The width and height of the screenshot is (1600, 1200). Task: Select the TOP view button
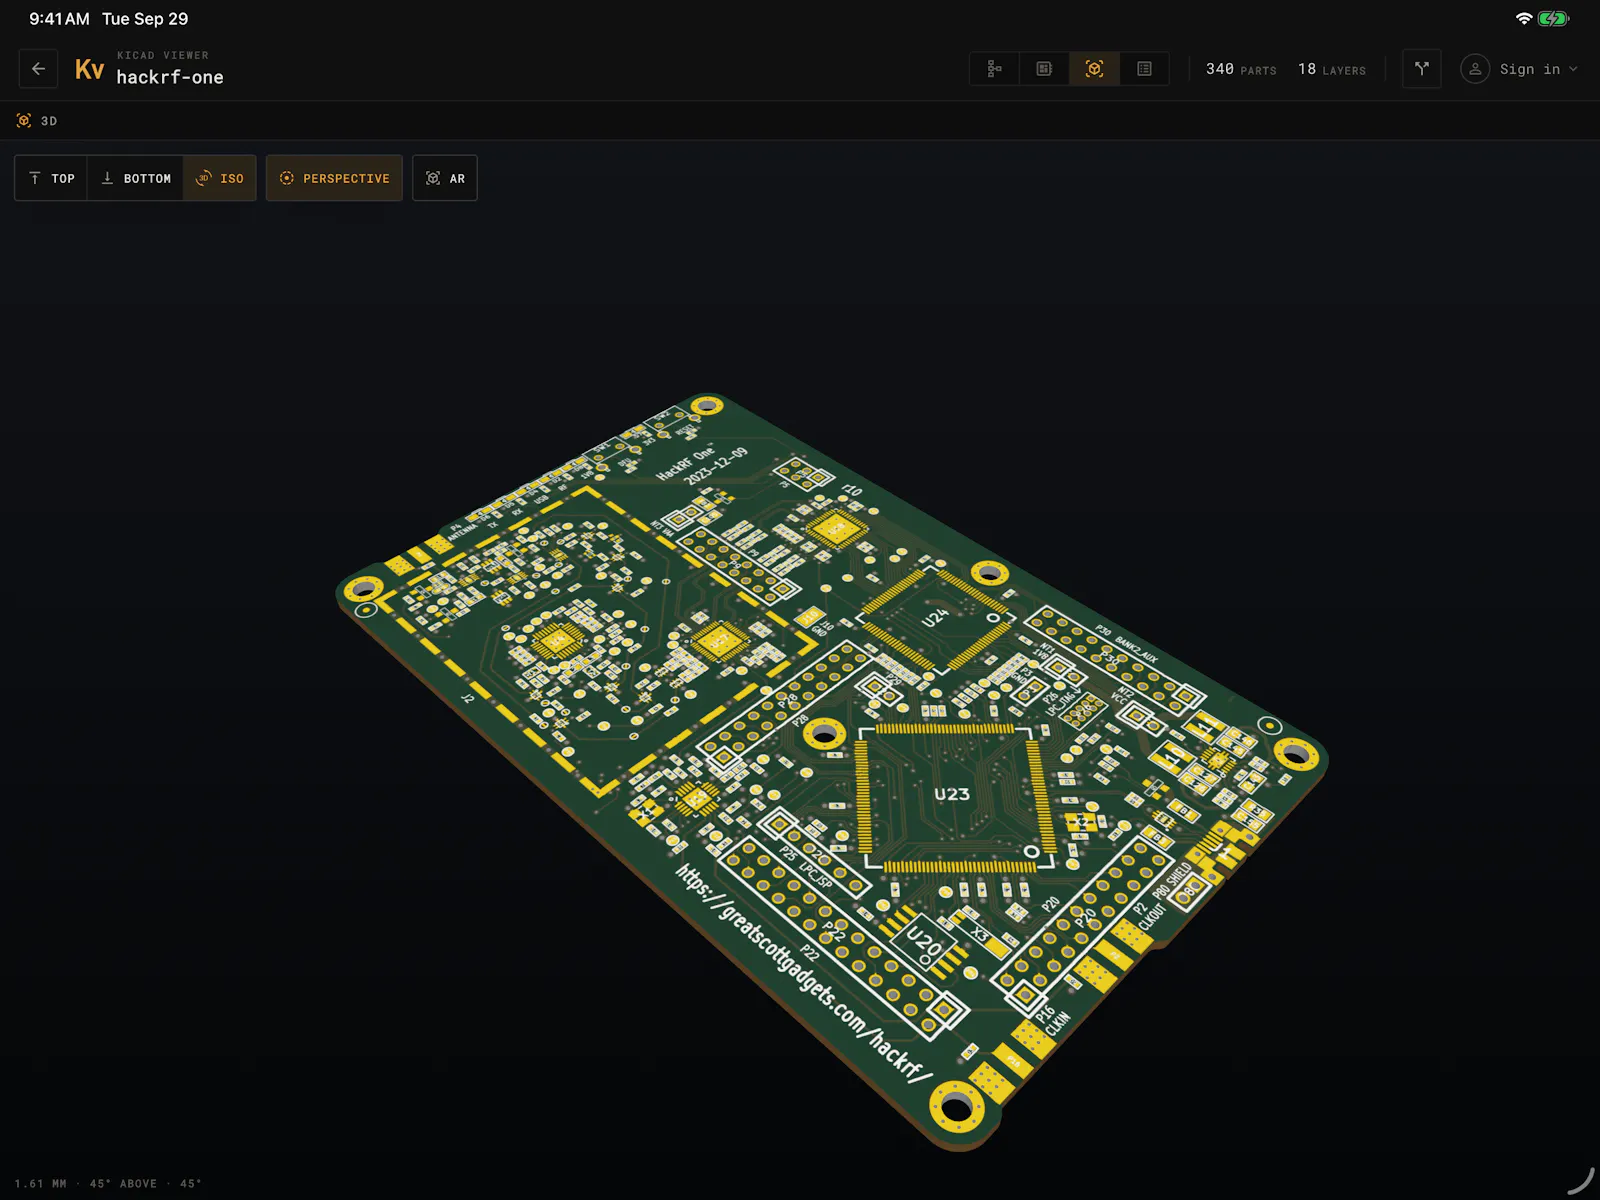click(51, 178)
